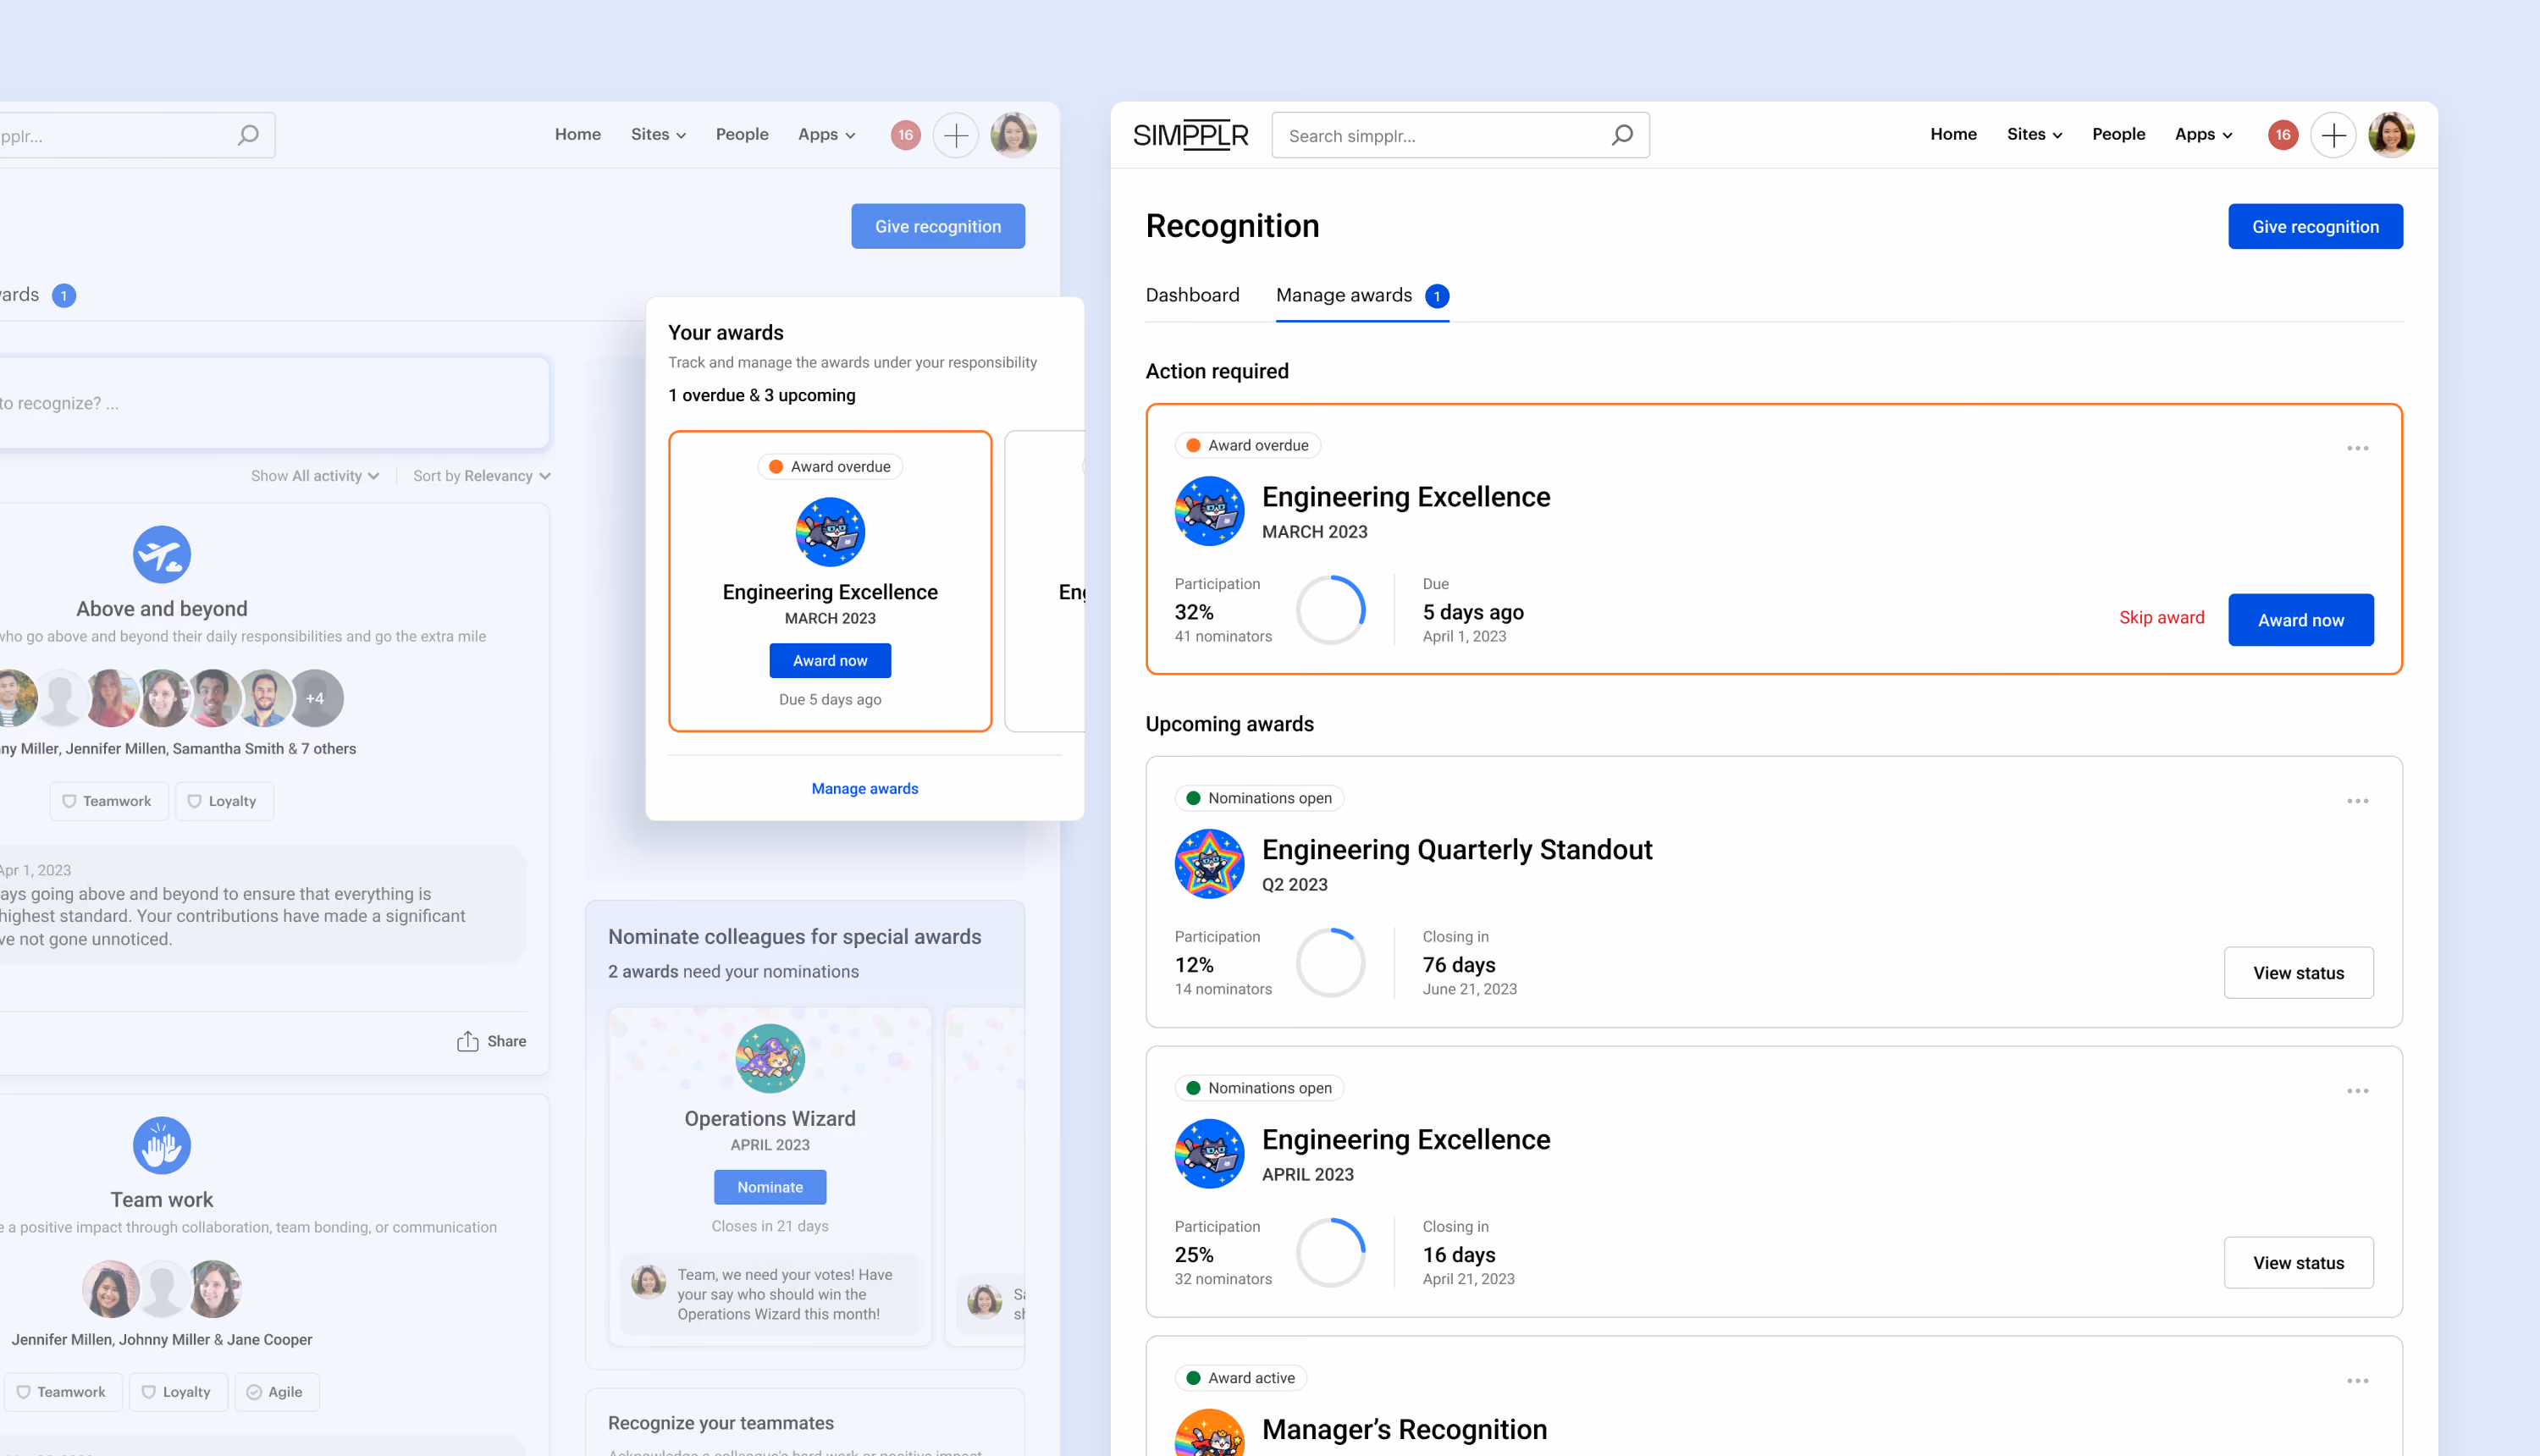The height and width of the screenshot is (1456, 2540).
Task: Expand the Apps dropdown in right window
Action: click(2203, 134)
